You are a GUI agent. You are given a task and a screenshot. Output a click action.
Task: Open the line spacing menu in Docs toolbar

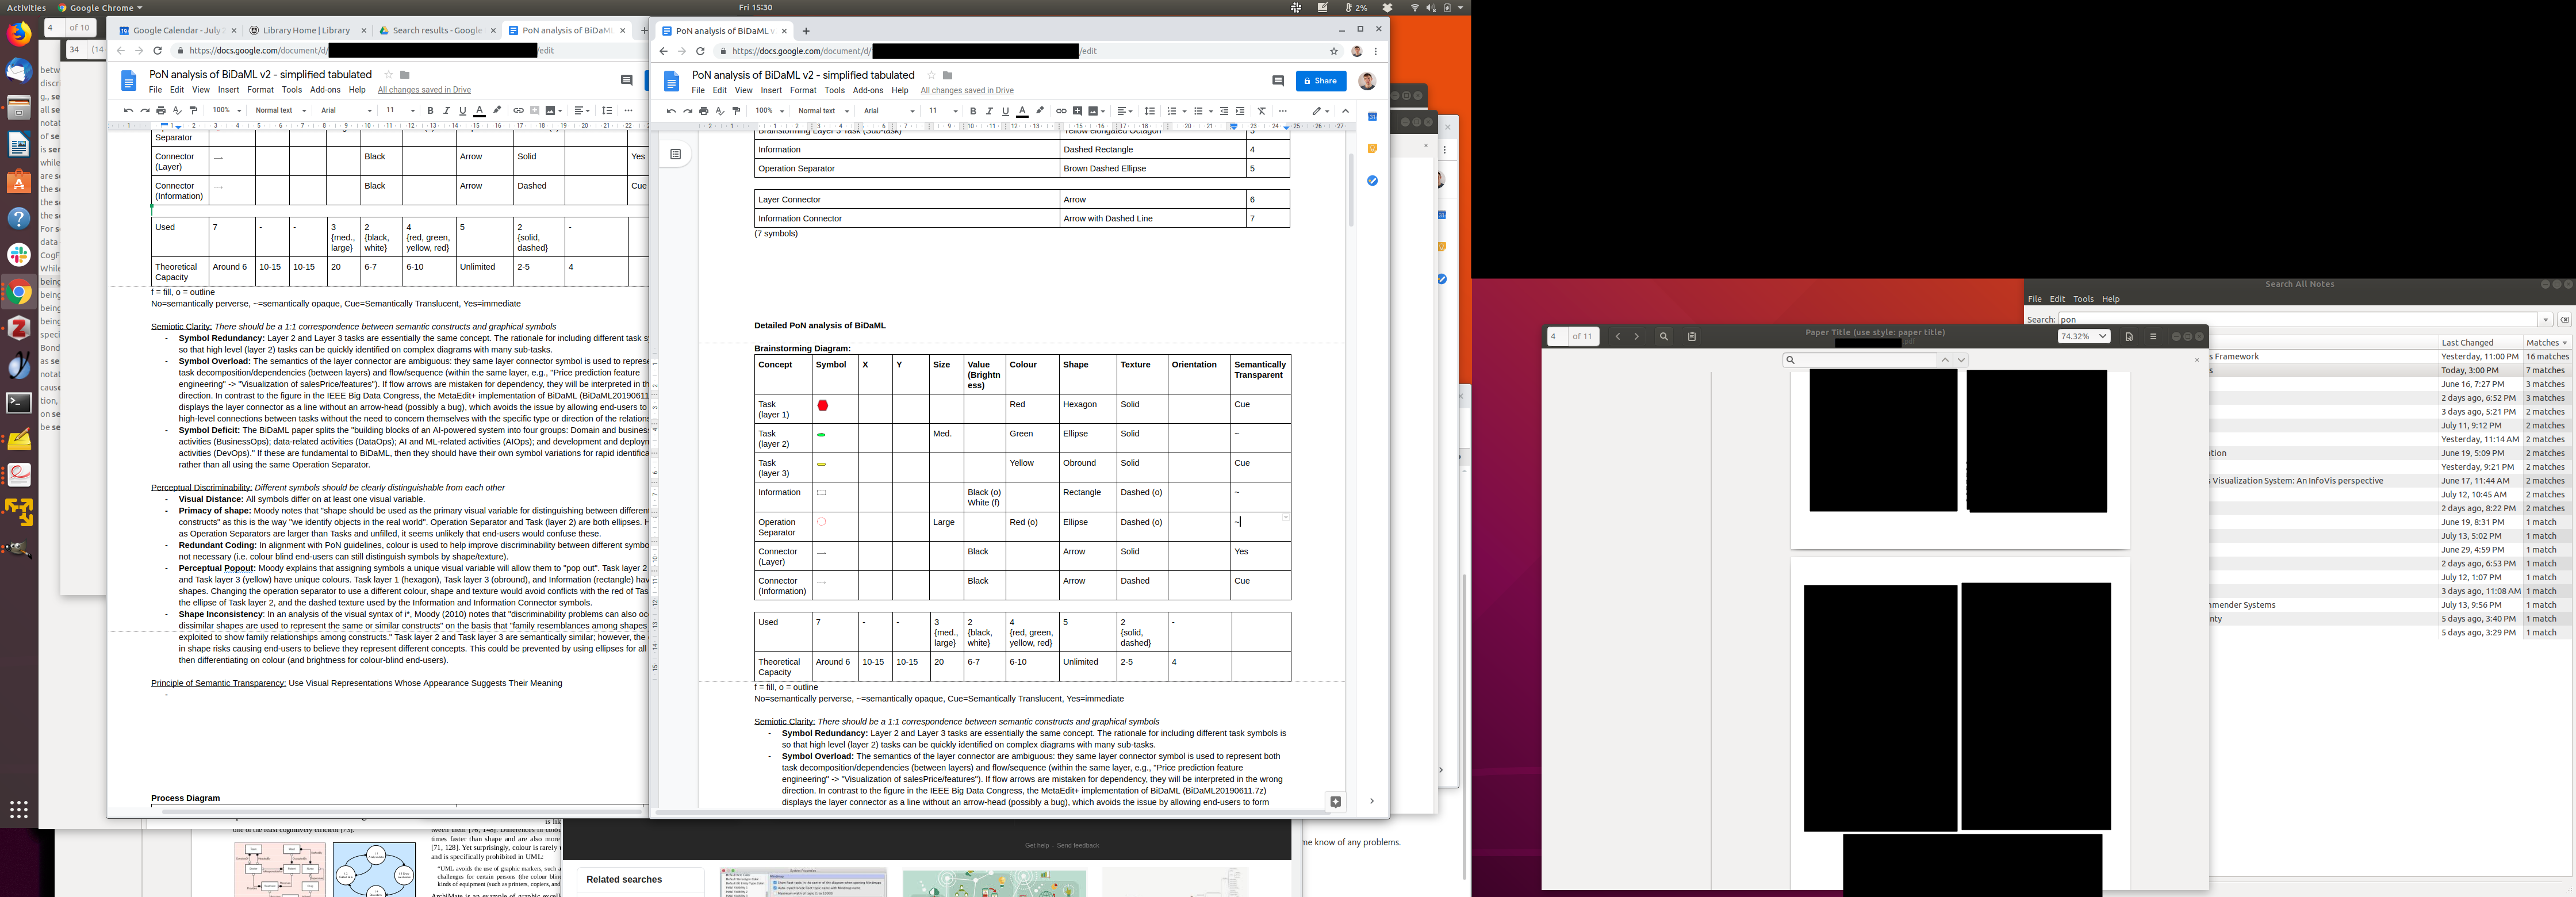1150,111
